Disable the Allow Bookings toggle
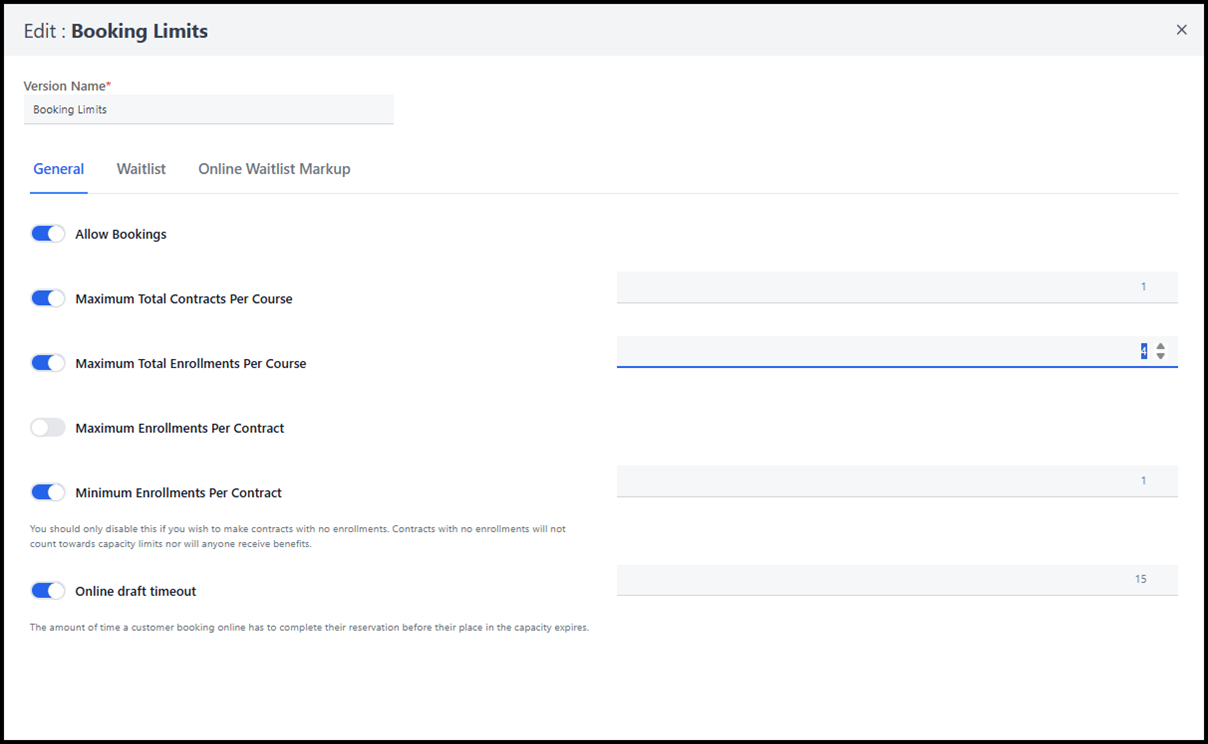The image size is (1208, 744). point(47,233)
